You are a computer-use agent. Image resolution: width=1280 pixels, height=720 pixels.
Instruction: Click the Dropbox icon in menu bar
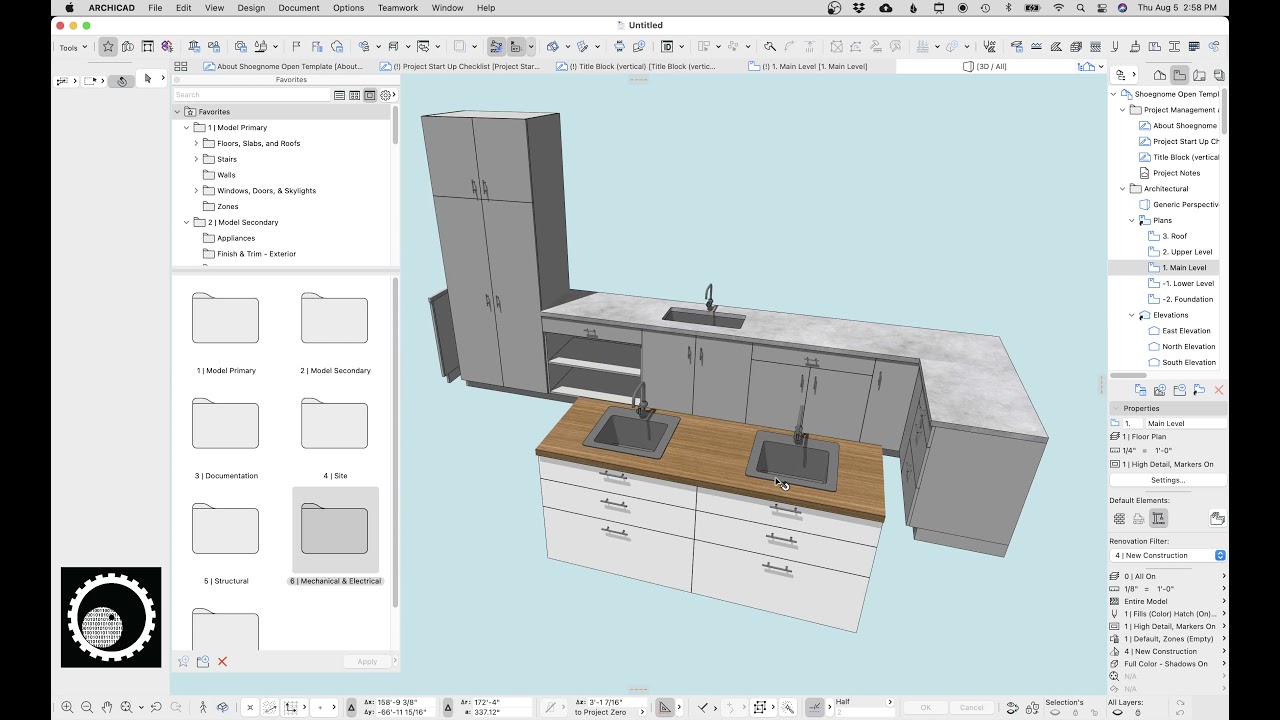click(860, 8)
